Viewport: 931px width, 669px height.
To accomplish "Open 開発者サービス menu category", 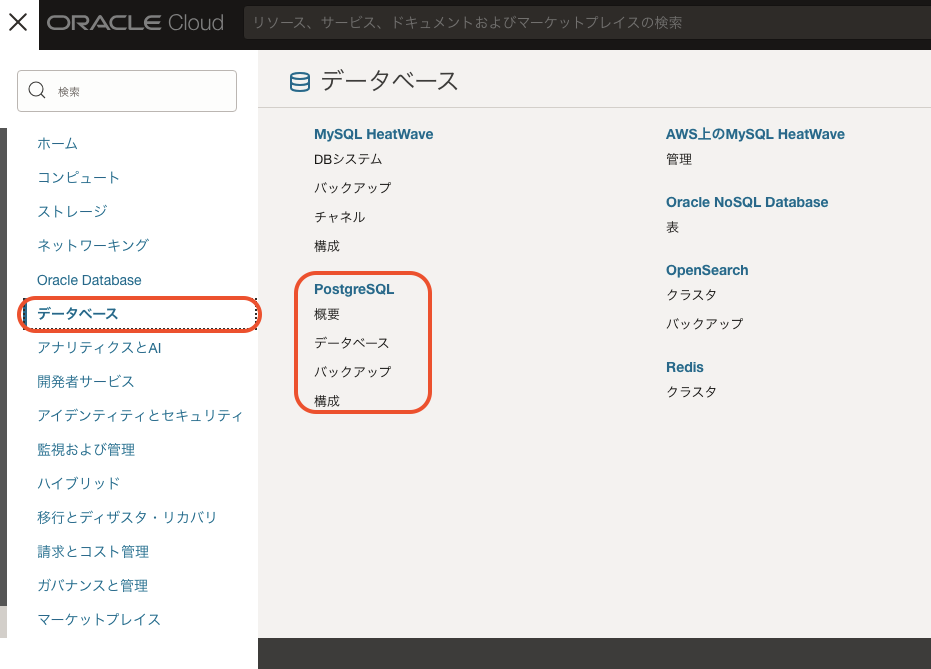I will 86,382.
